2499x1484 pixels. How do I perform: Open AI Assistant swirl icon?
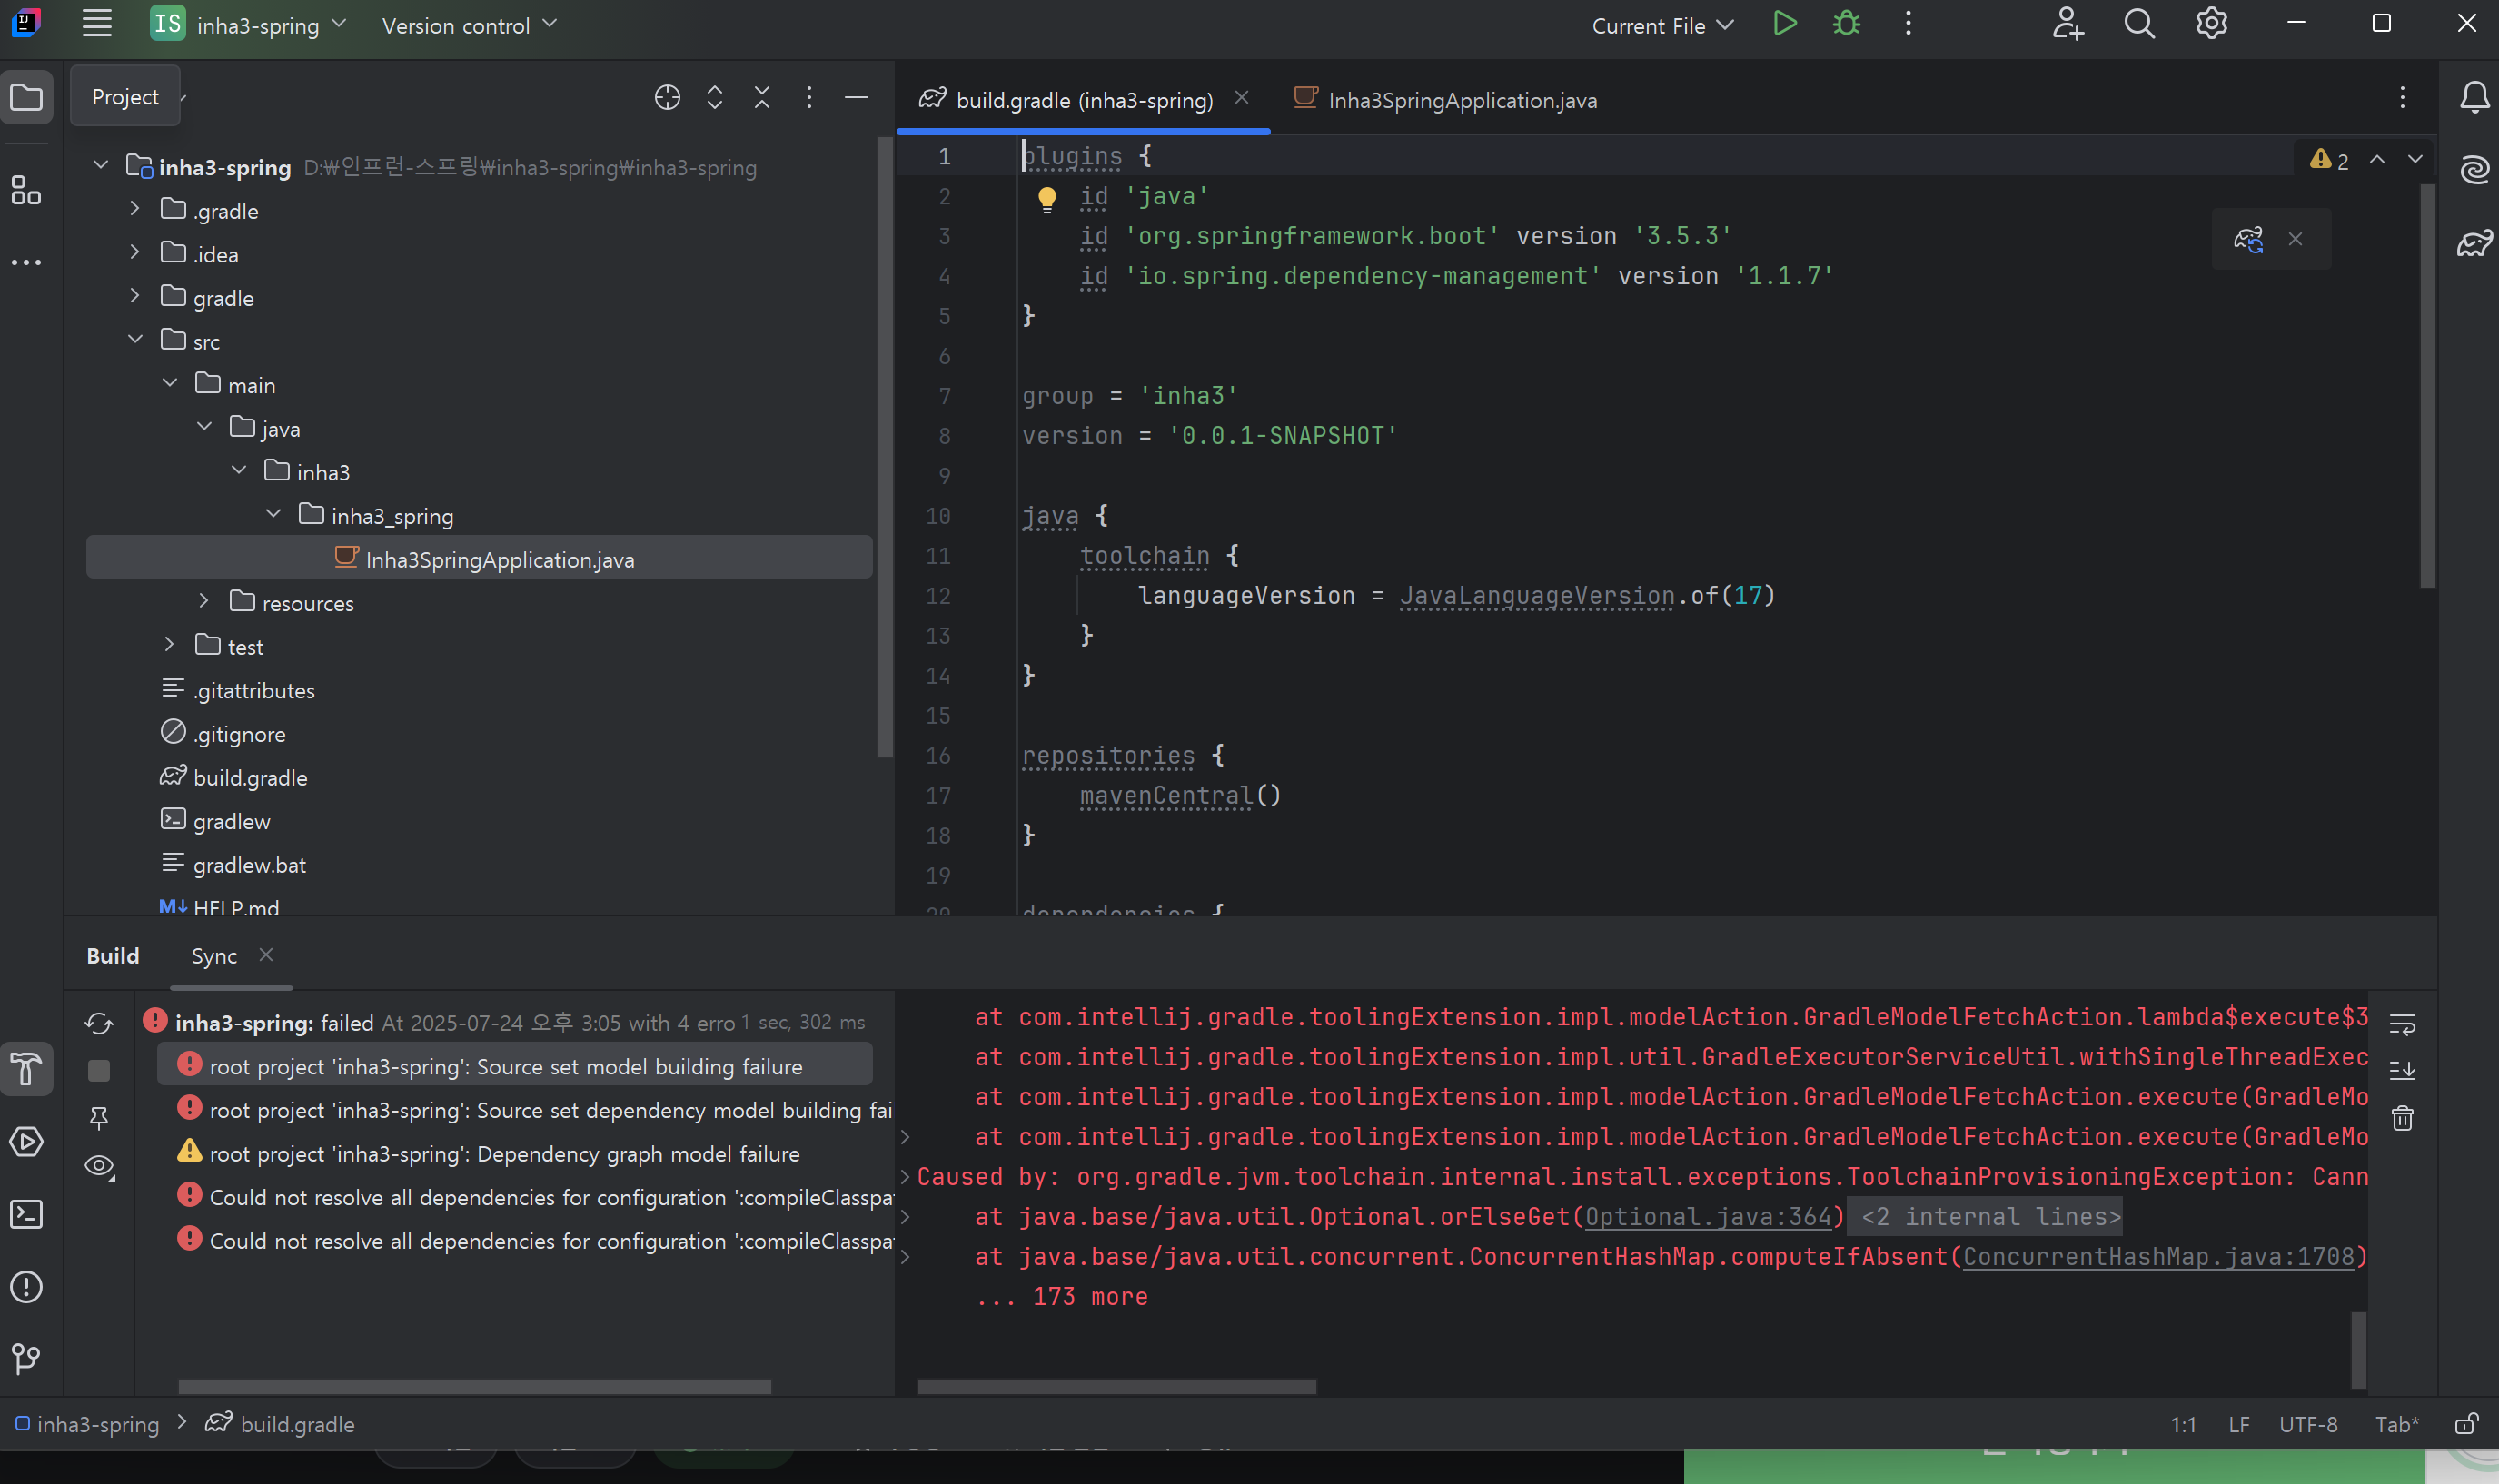[2475, 170]
